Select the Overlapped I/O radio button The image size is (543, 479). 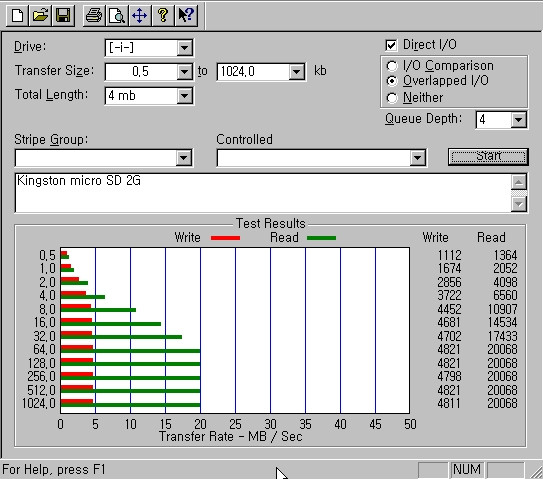pyautogui.click(x=392, y=81)
